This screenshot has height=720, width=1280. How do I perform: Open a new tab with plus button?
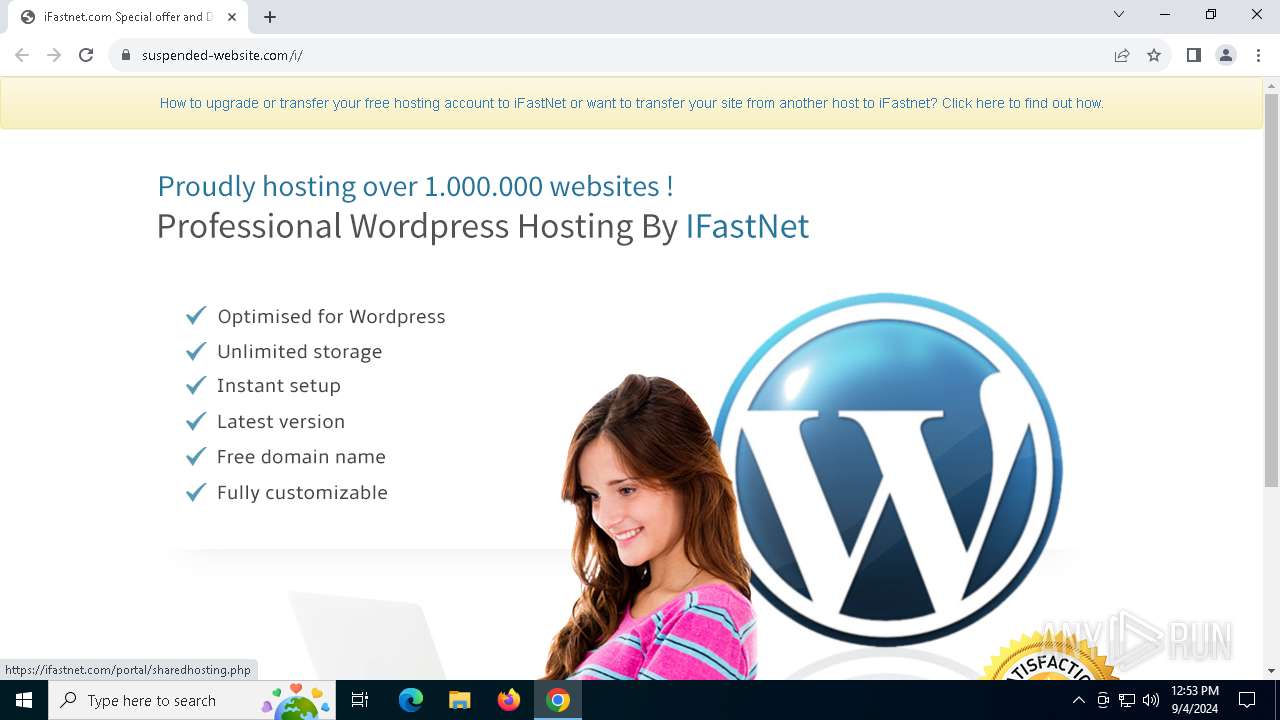pyautogui.click(x=270, y=17)
